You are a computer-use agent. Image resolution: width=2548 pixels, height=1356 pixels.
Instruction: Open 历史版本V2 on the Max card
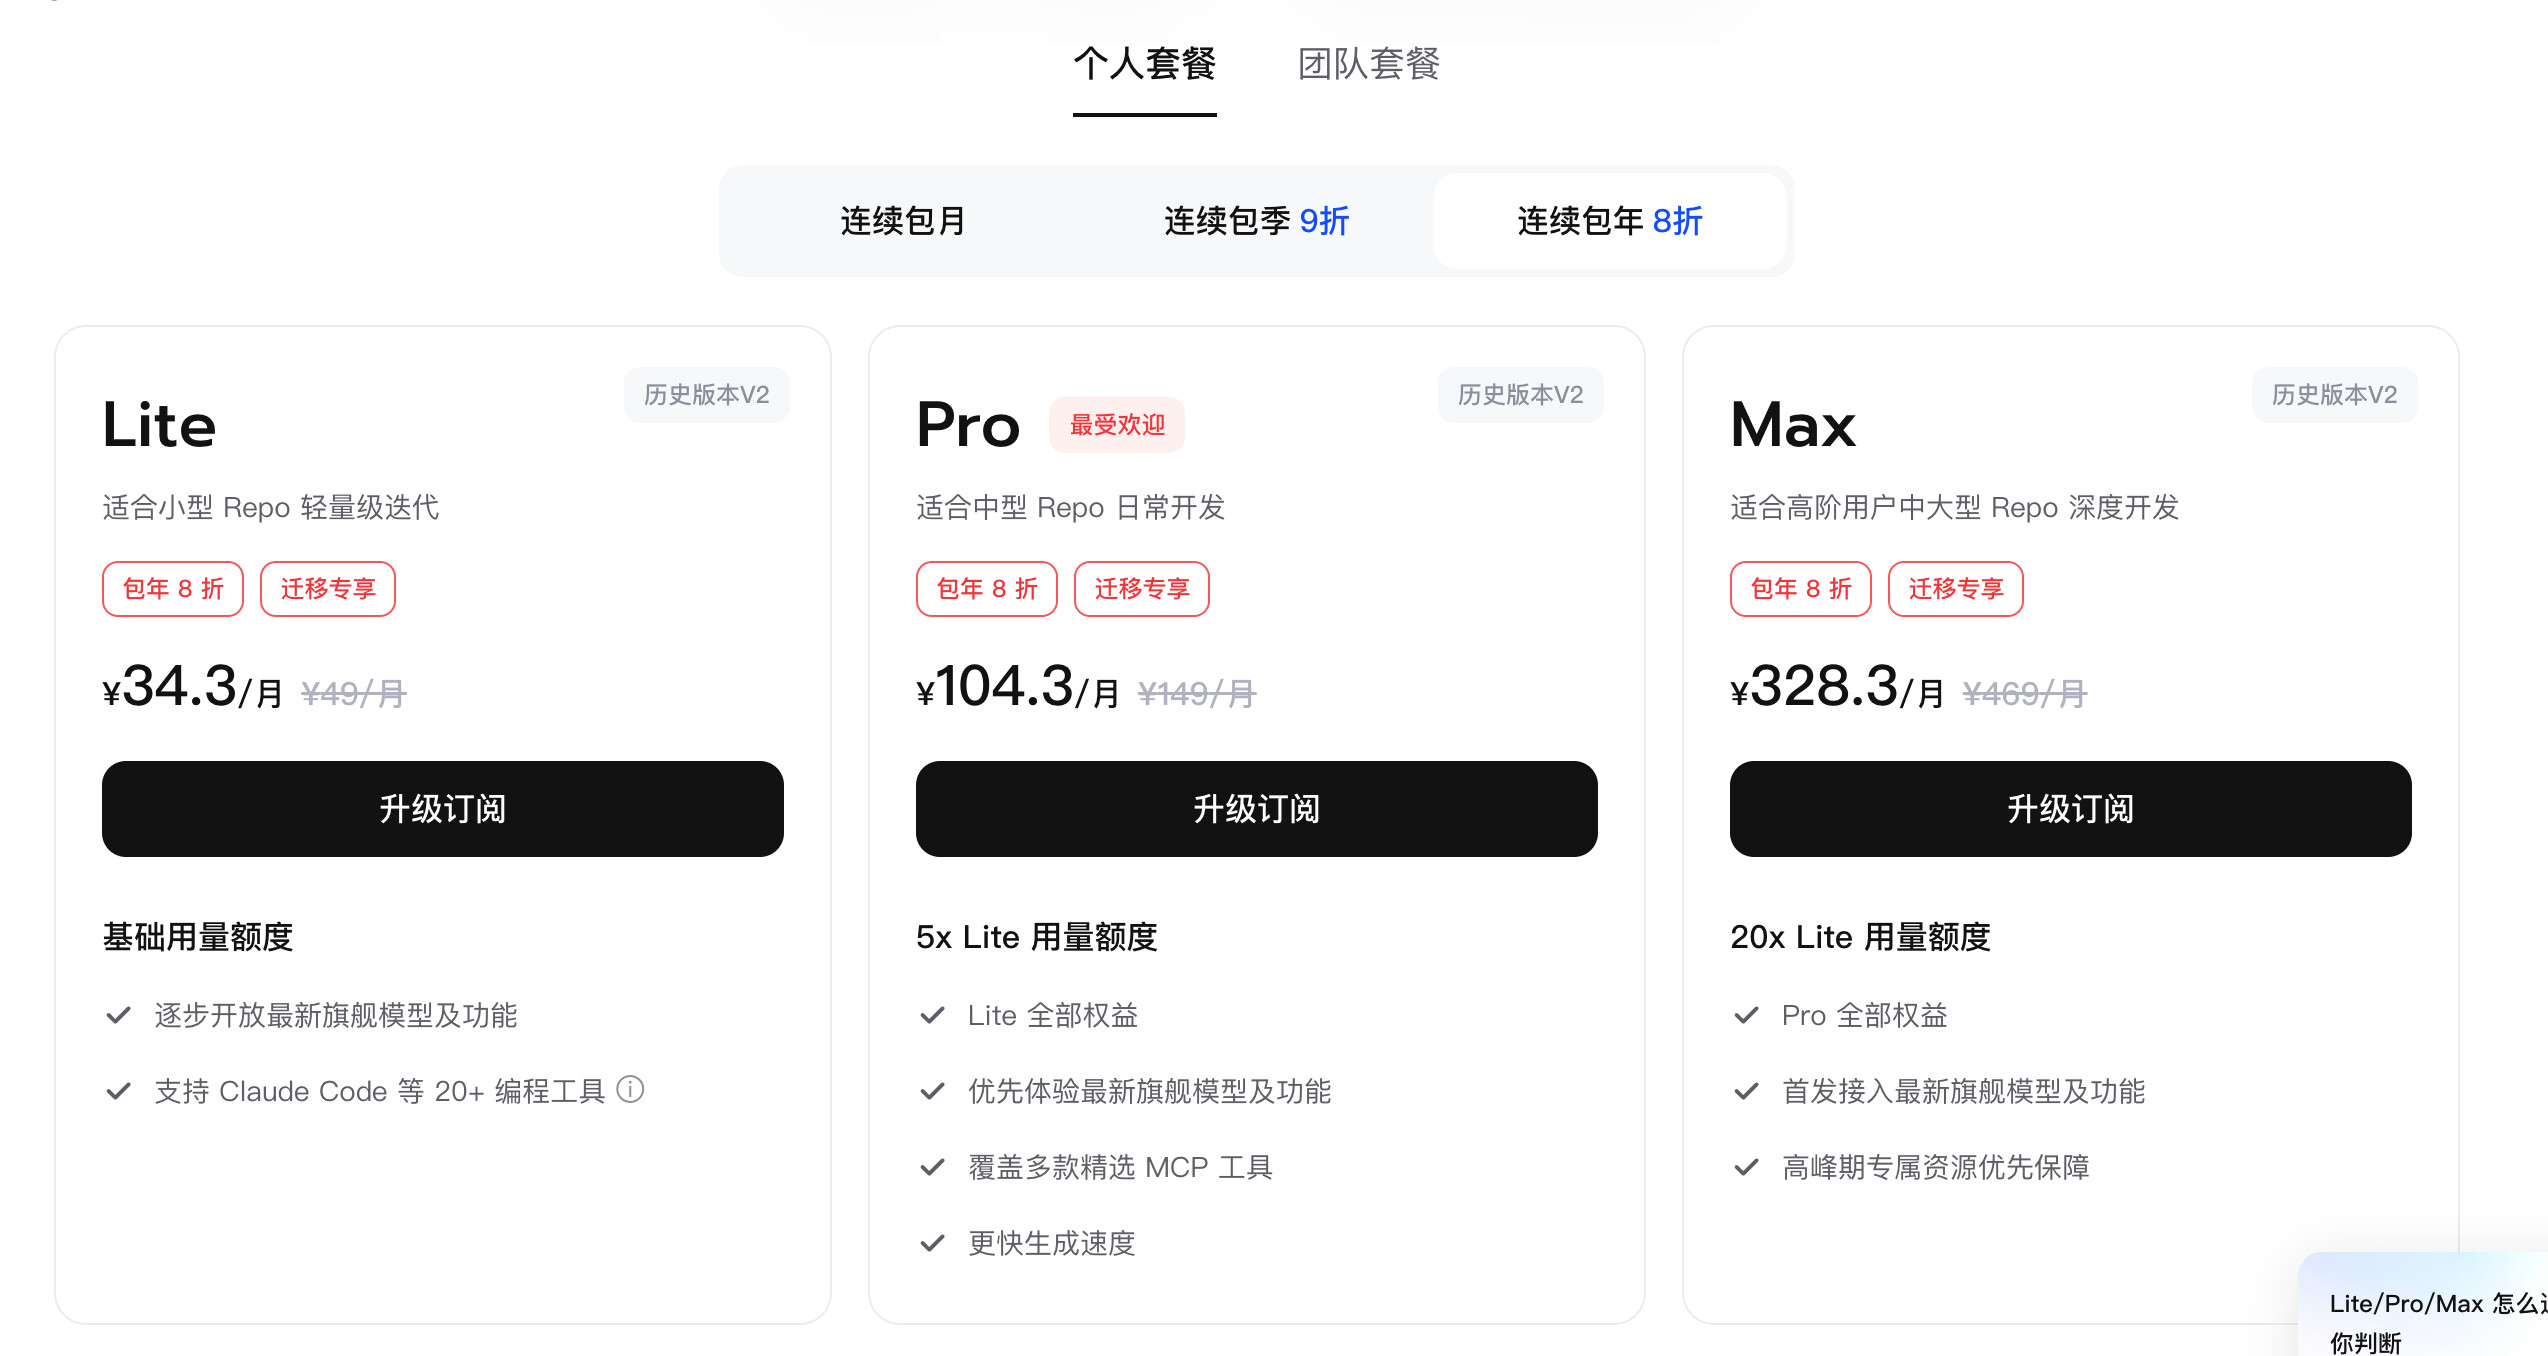tap(2335, 395)
